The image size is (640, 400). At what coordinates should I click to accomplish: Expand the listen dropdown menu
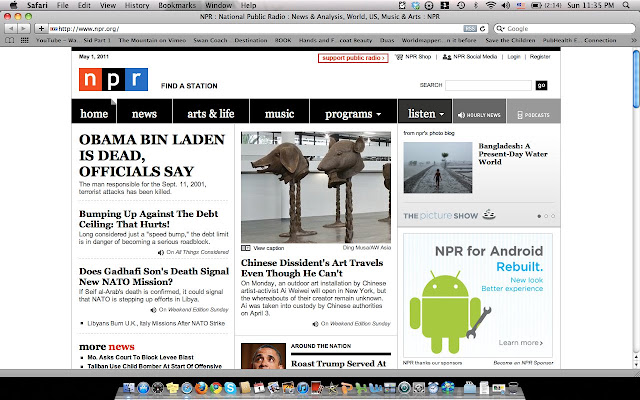click(x=425, y=114)
